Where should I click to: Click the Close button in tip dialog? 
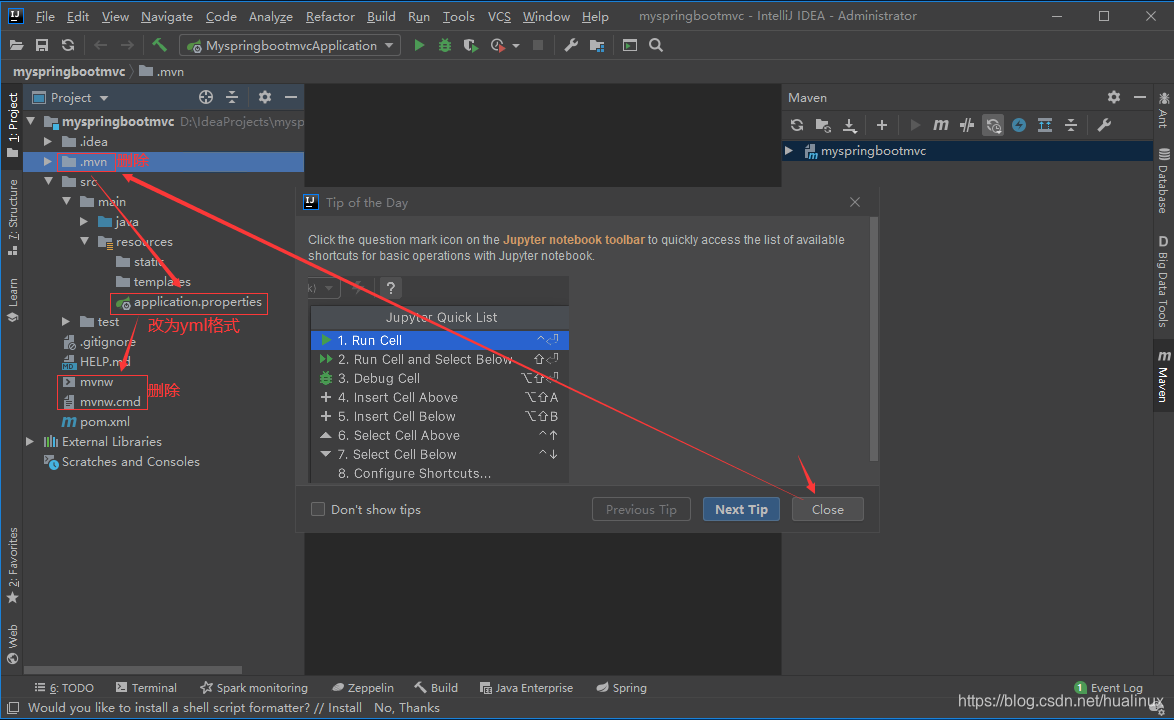(827, 509)
